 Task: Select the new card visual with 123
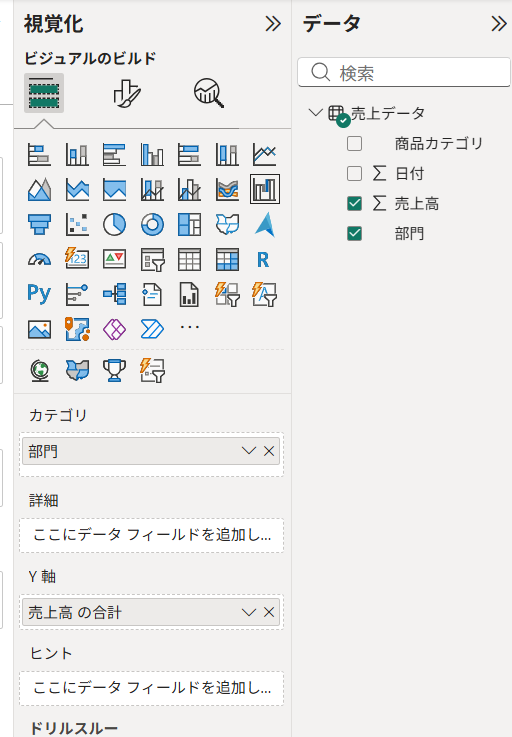[x=77, y=259]
